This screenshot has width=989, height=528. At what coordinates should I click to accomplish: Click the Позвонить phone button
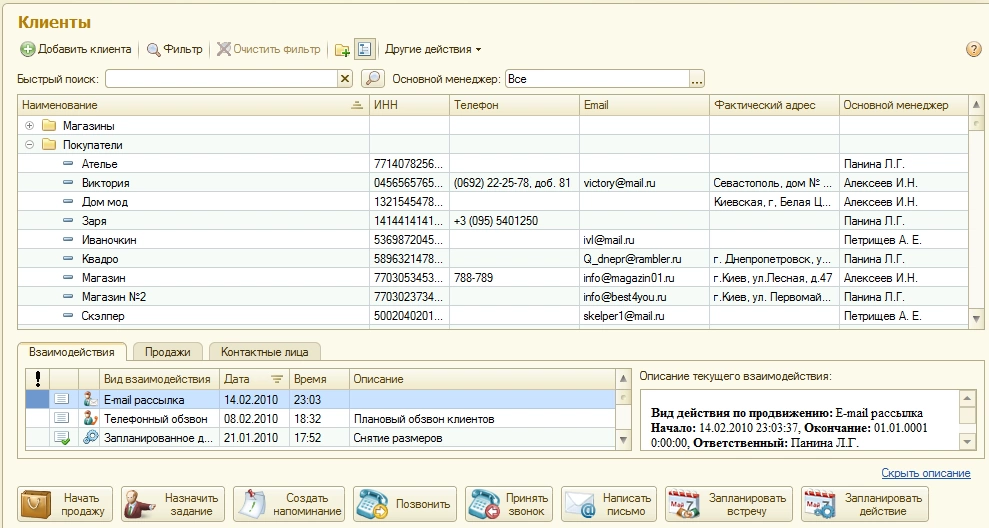[405, 504]
